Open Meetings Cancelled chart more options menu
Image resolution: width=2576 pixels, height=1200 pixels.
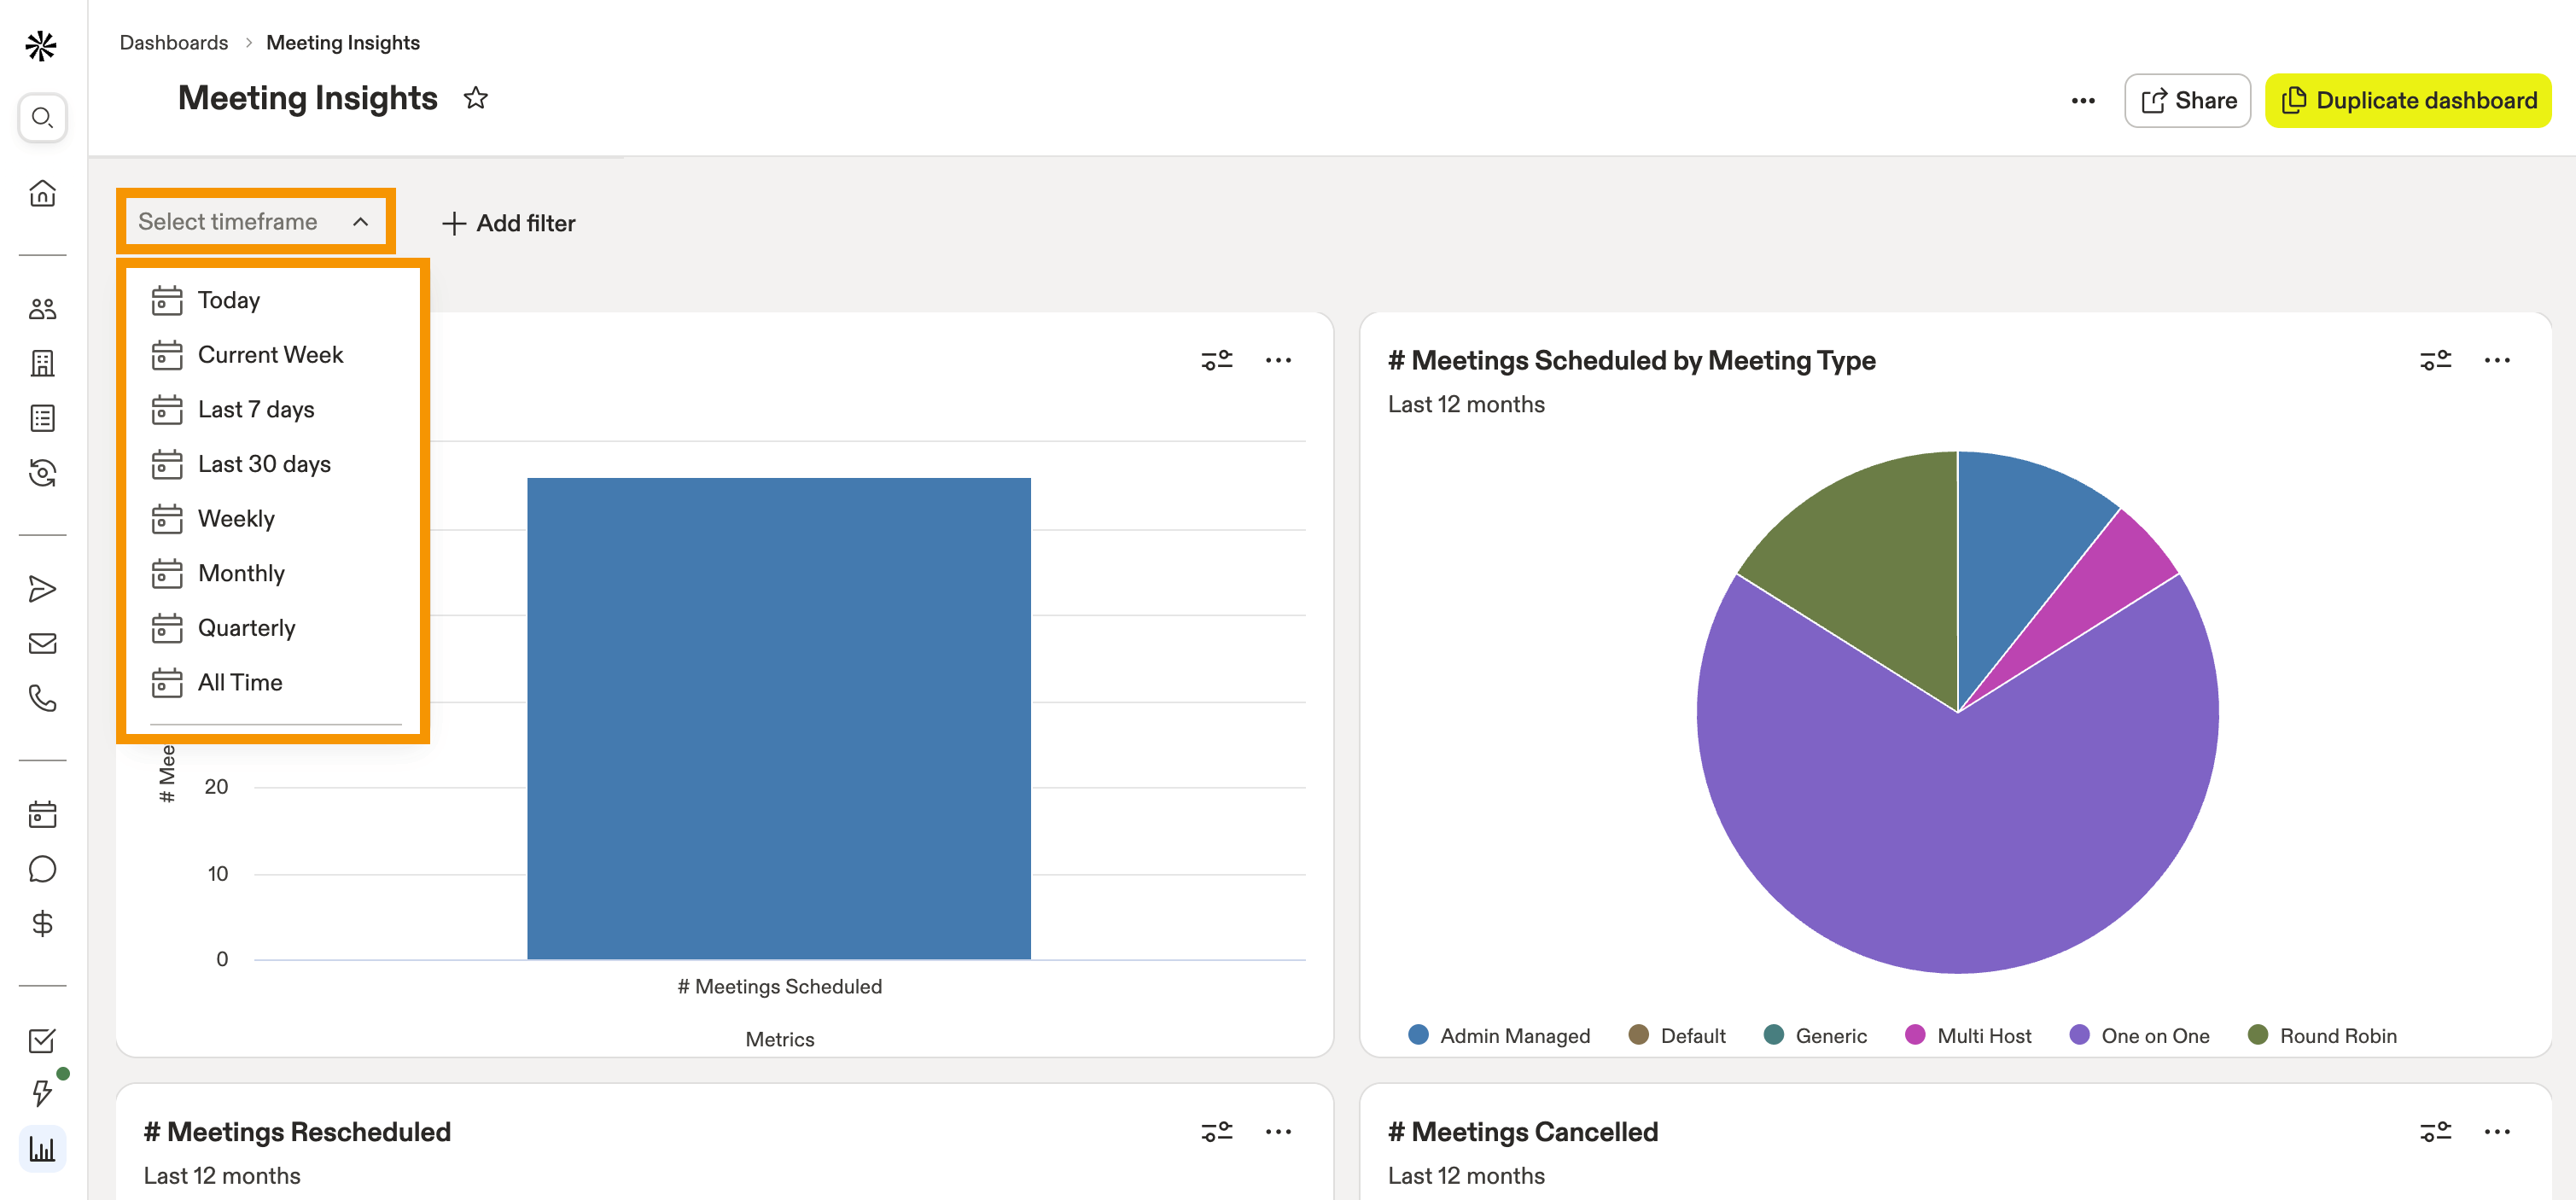(x=2496, y=1131)
